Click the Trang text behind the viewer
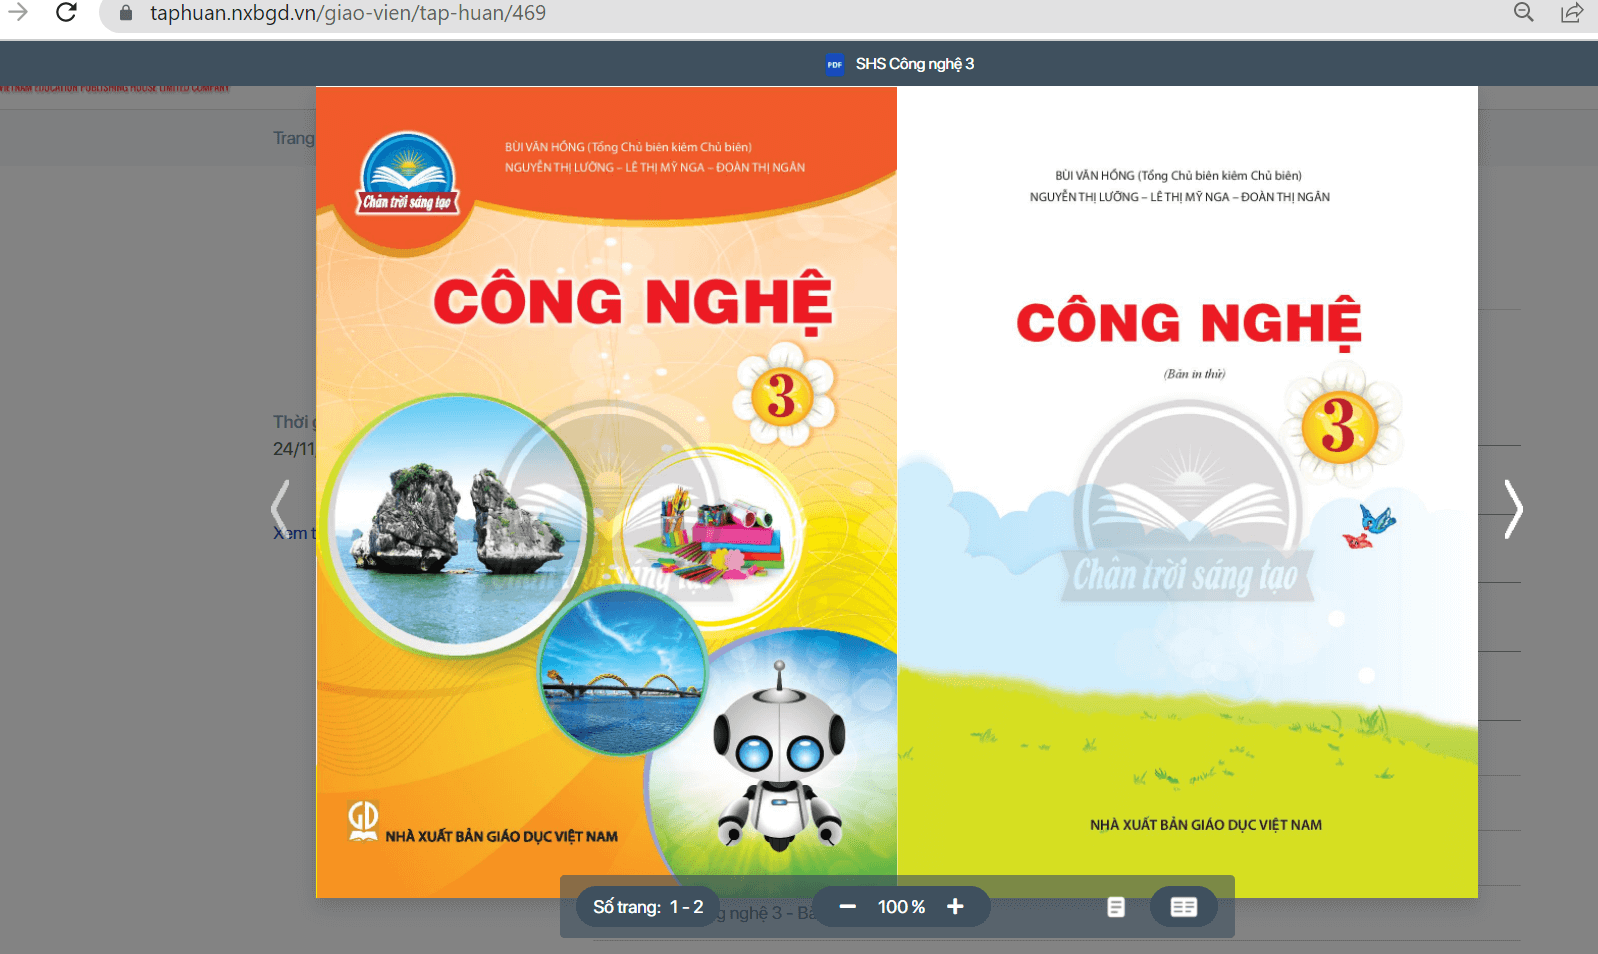Screen dimensions: 1598x954 (x=294, y=138)
